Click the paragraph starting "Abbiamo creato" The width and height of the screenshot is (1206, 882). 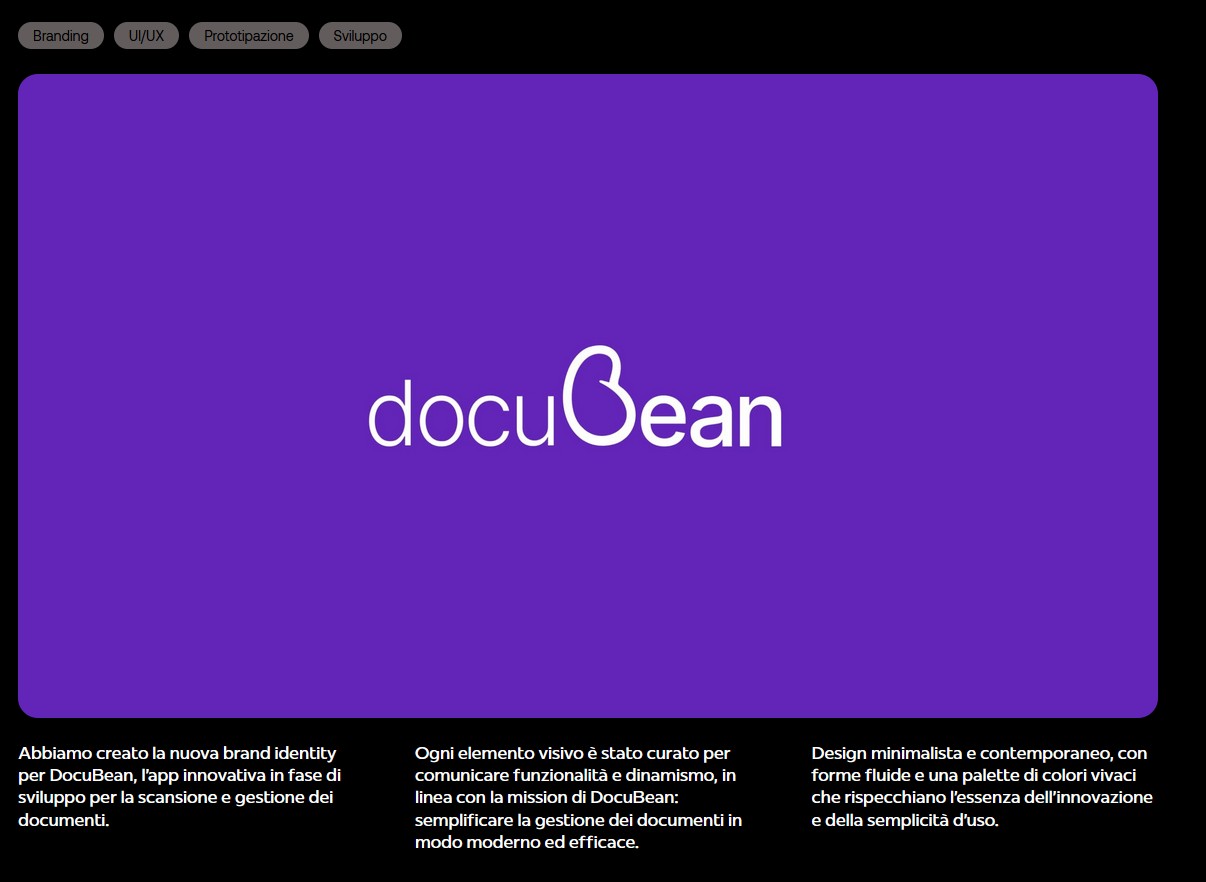pos(180,786)
